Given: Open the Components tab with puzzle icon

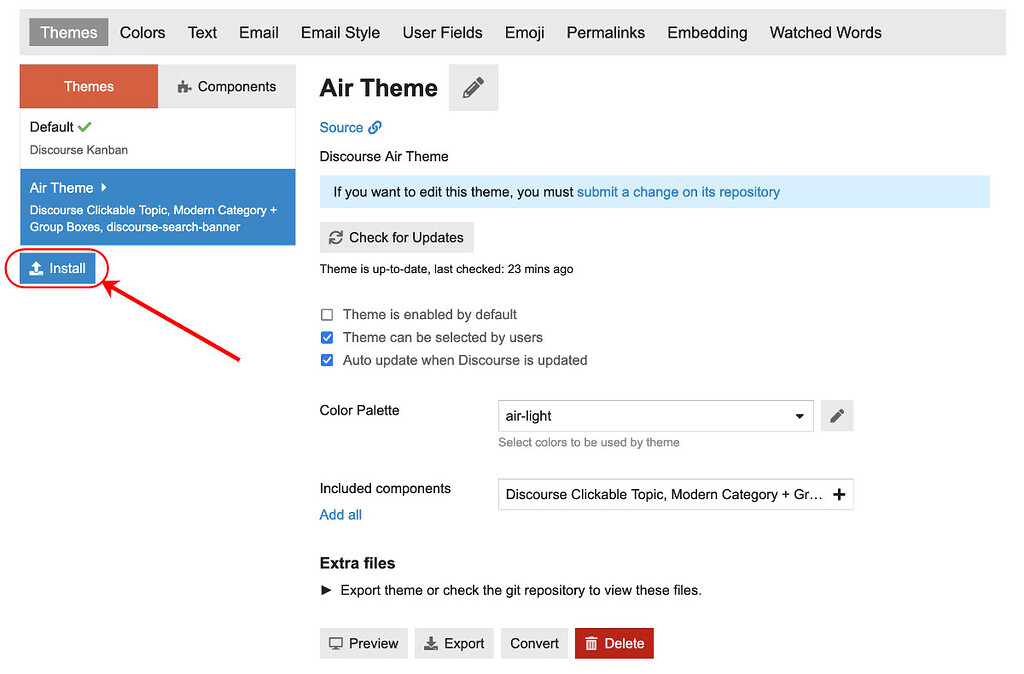Looking at the screenshot, I should coord(227,87).
